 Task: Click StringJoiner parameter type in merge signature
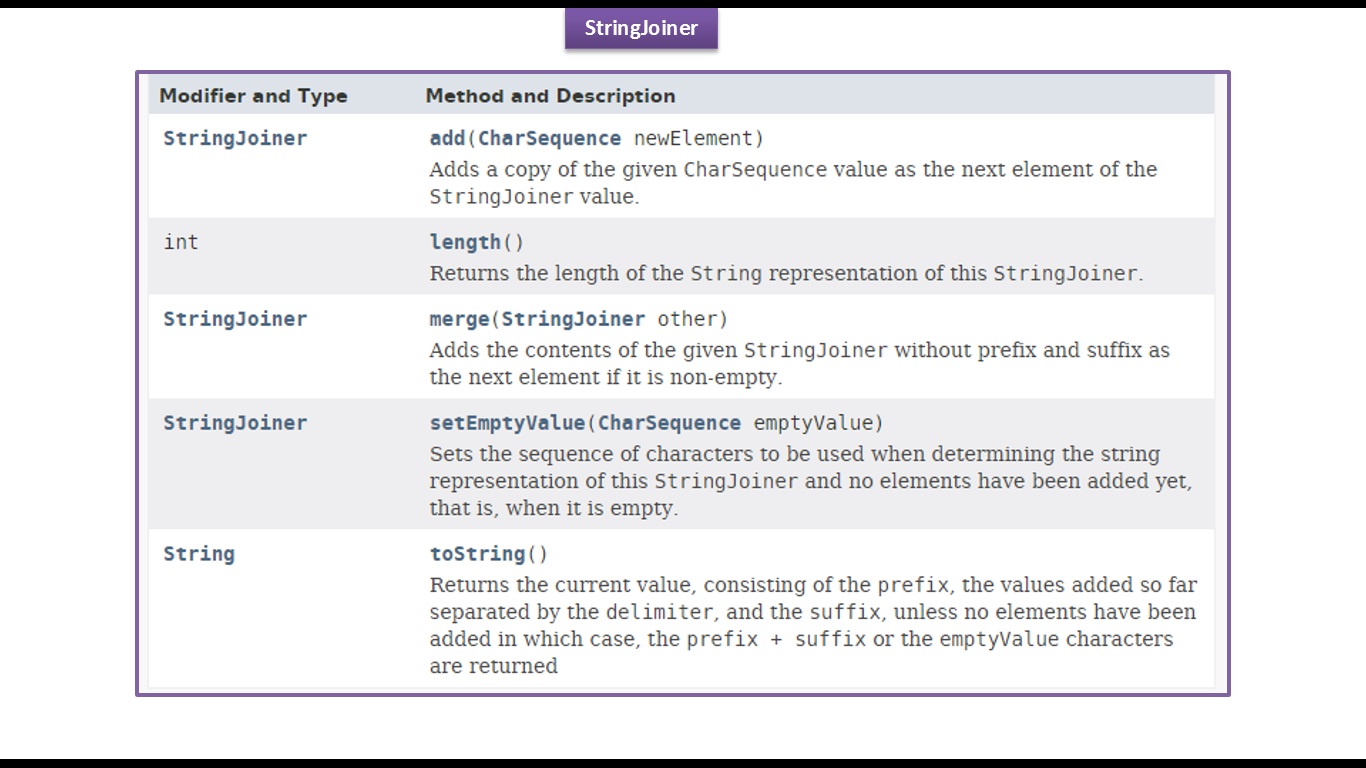[x=573, y=319]
